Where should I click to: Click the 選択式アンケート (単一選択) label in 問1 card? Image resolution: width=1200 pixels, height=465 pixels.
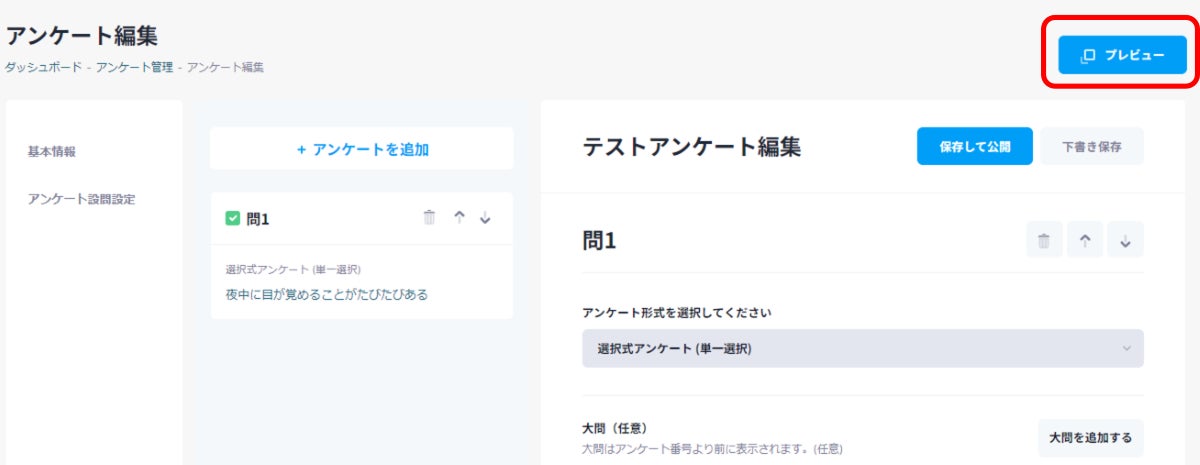tap(293, 270)
